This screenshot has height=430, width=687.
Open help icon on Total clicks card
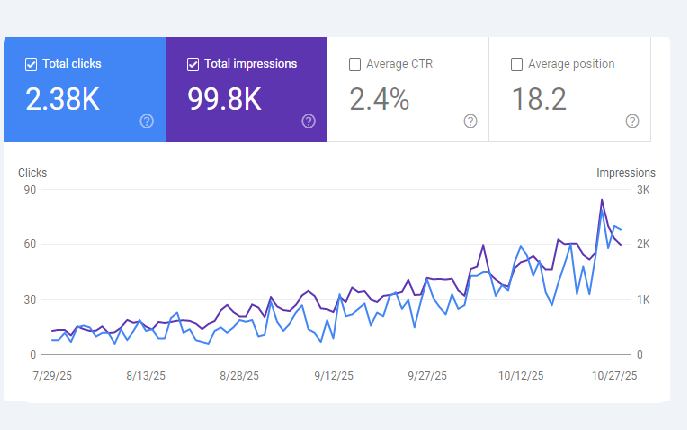click(147, 121)
